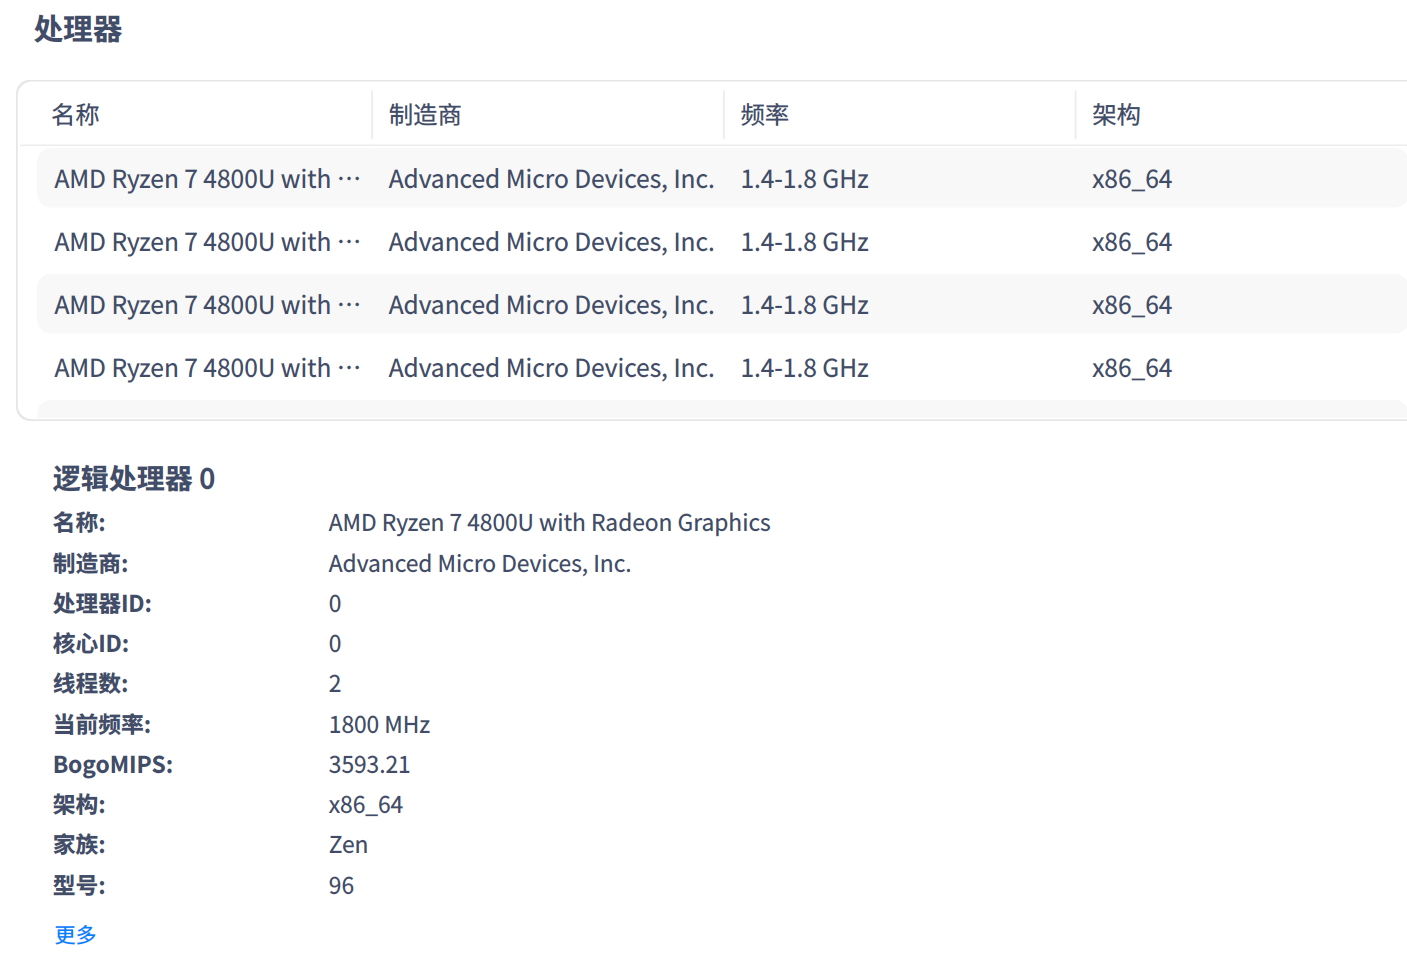Click the full name AMD Ryzen 7 4800U with Radeon Graphics
This screenshot has height=967, width=1407.
[x=549, y=523]
